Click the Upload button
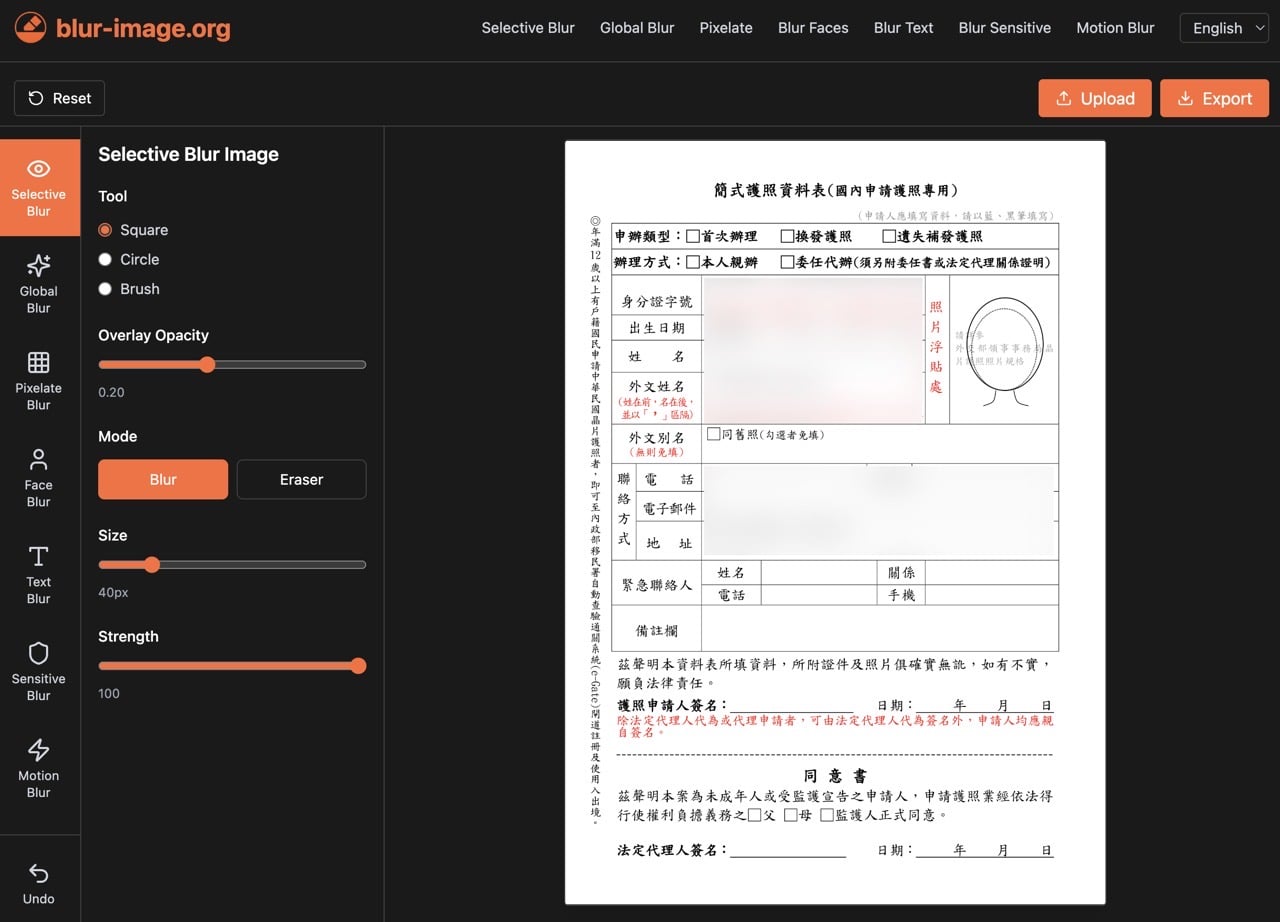This screenshot has height=922, width=1280. (1095, 98)
